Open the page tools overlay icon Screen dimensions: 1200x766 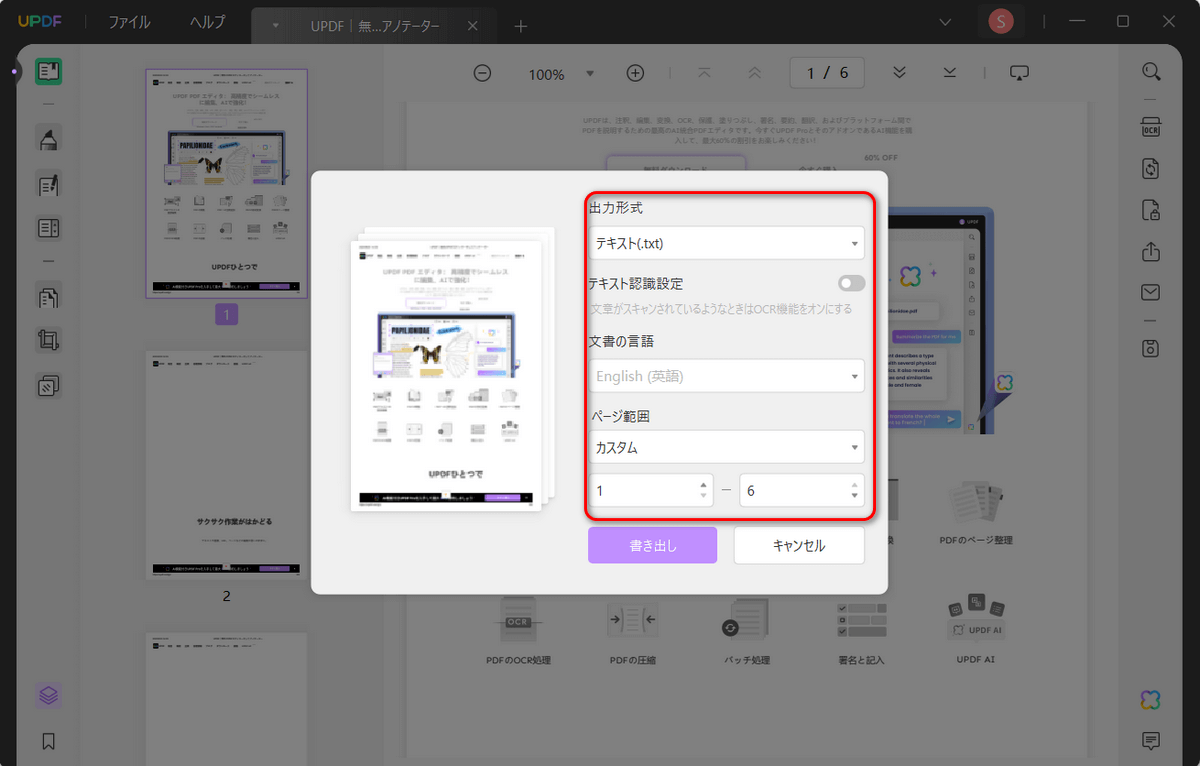(48, 385)
